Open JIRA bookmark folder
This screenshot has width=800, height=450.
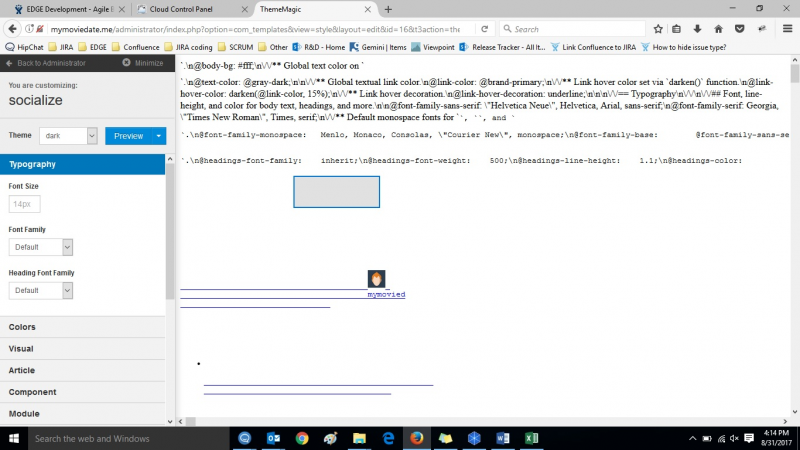tap(61, 47)
